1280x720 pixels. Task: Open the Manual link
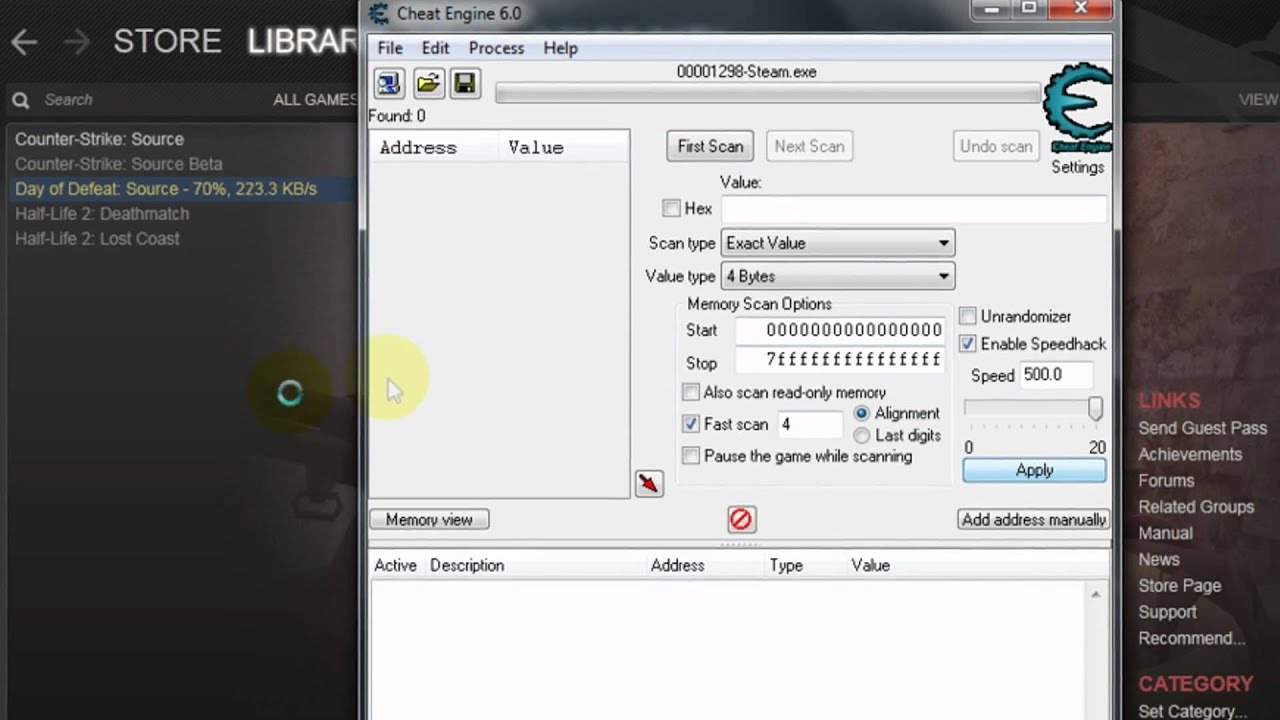[x=1165, y=533]
